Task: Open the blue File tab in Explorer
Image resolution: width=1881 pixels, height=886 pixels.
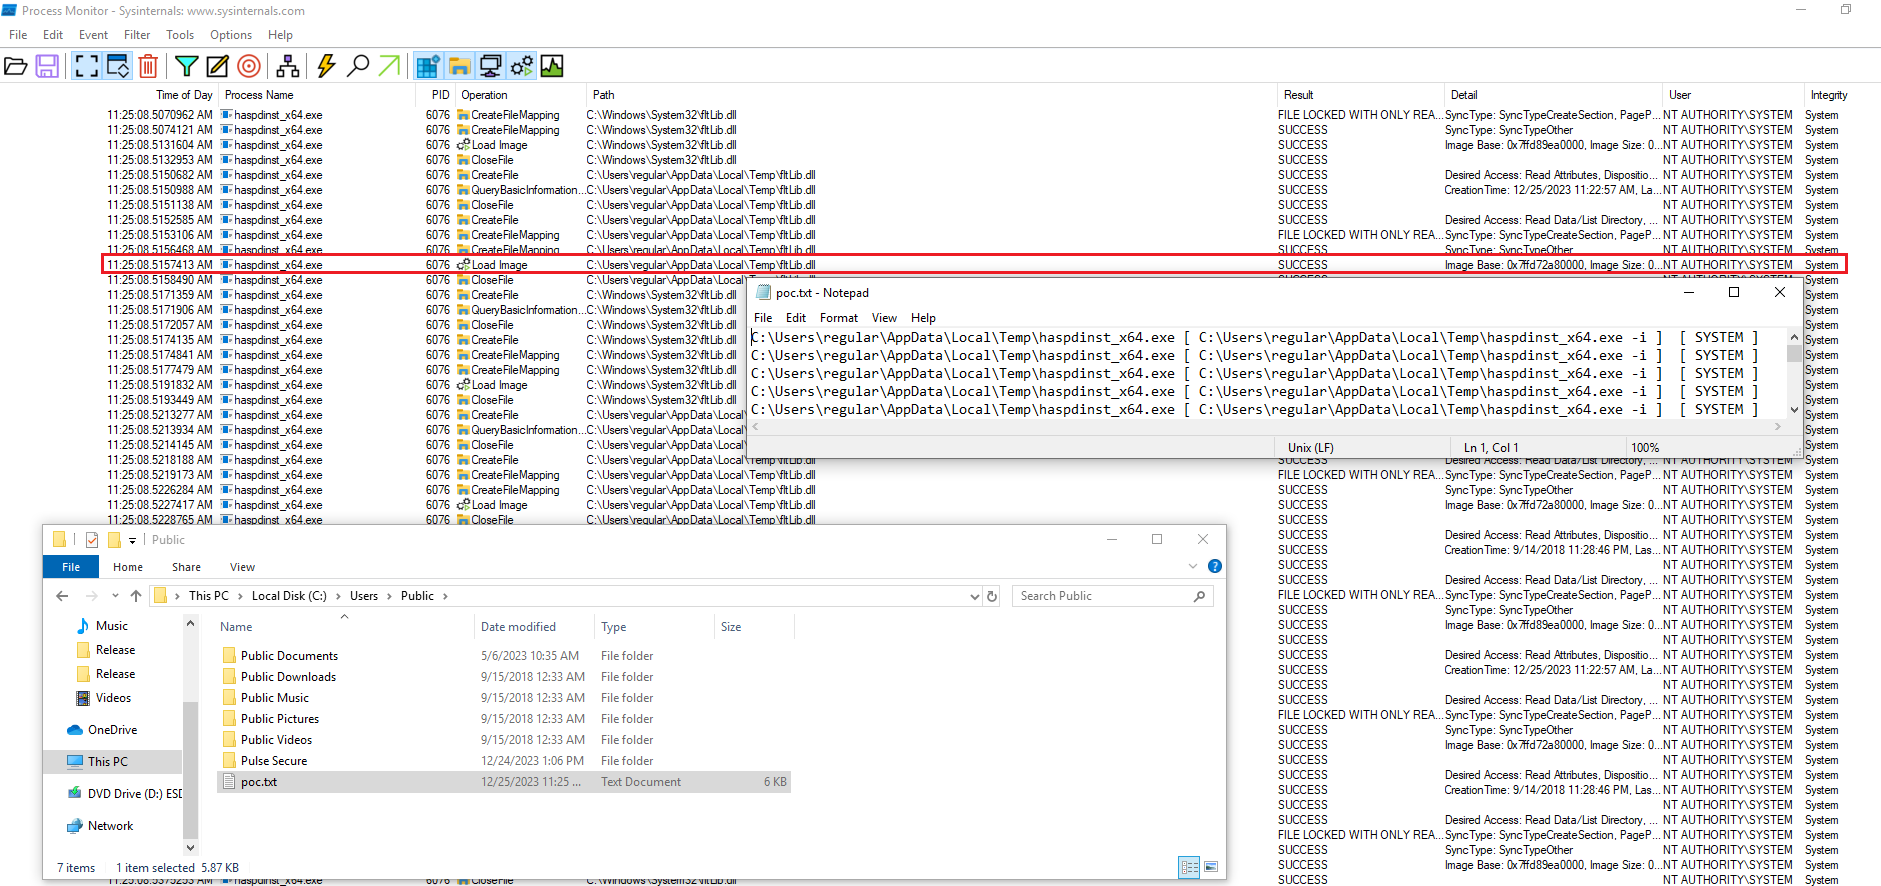Action: [x=71, y=567]
